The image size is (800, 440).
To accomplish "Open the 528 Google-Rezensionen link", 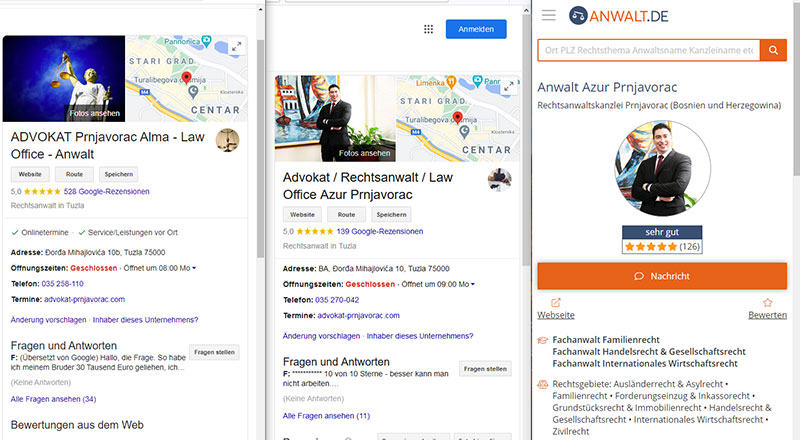I will click(x=106, y=191).
